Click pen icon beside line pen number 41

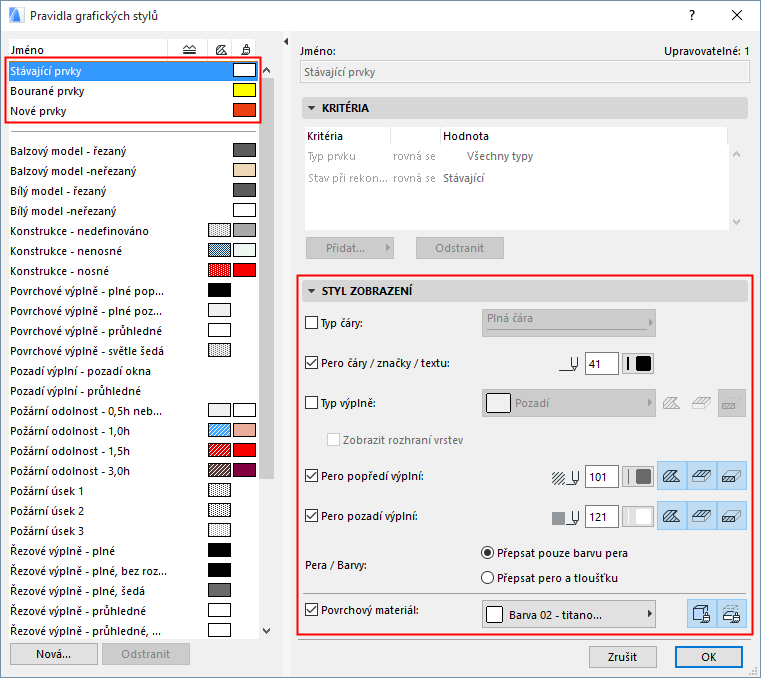(569, 364)
